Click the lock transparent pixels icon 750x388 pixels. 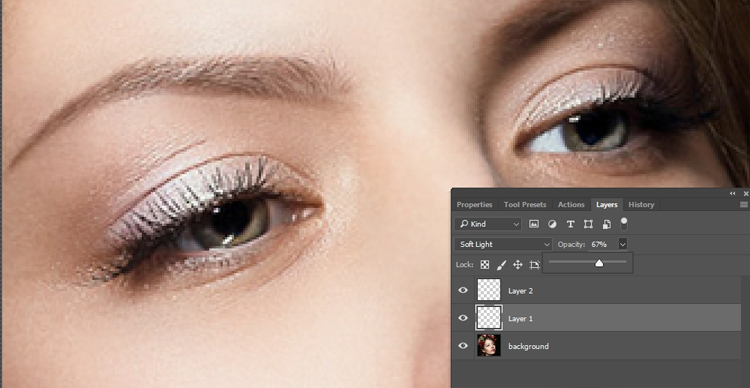[485, 265]
